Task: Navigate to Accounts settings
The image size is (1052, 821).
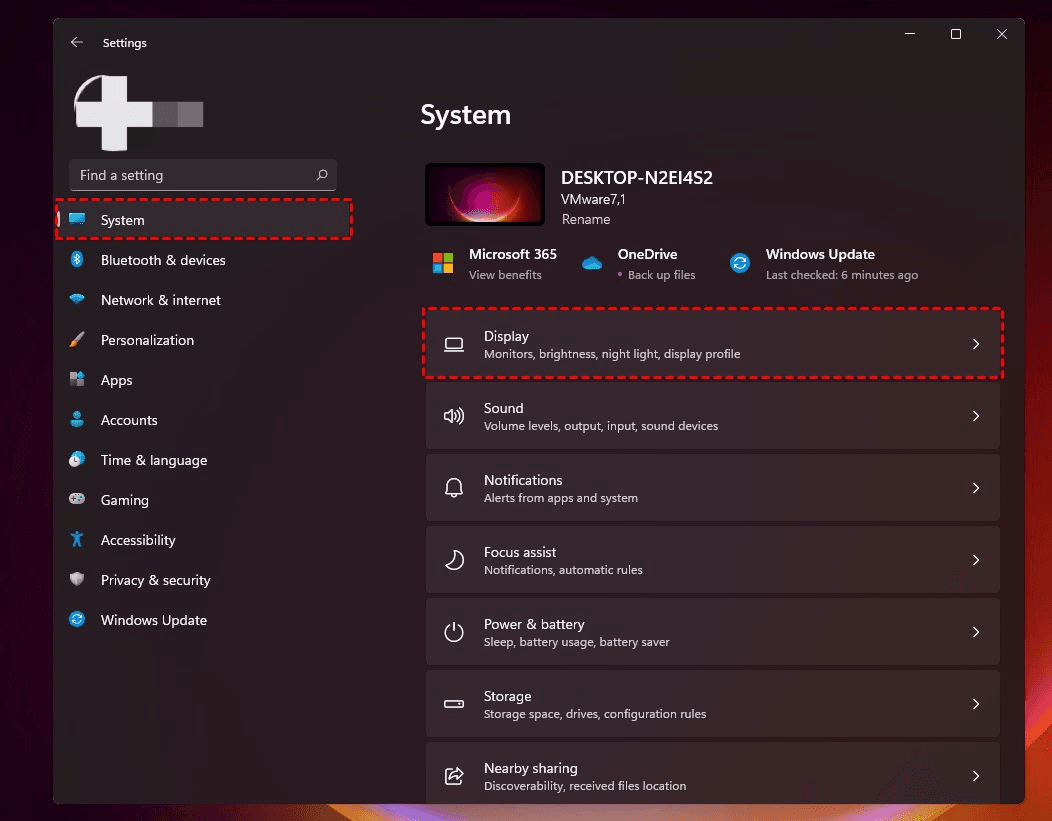Action: [x=129, y=420]
